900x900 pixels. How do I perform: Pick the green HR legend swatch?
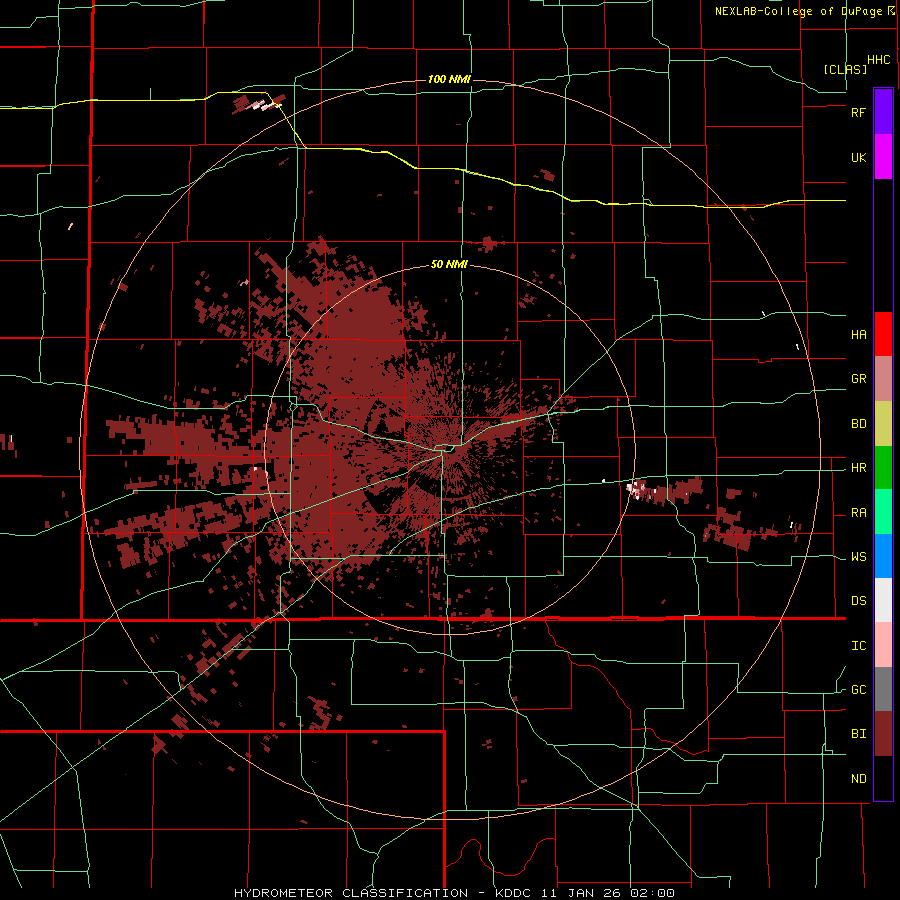point(883,468)
